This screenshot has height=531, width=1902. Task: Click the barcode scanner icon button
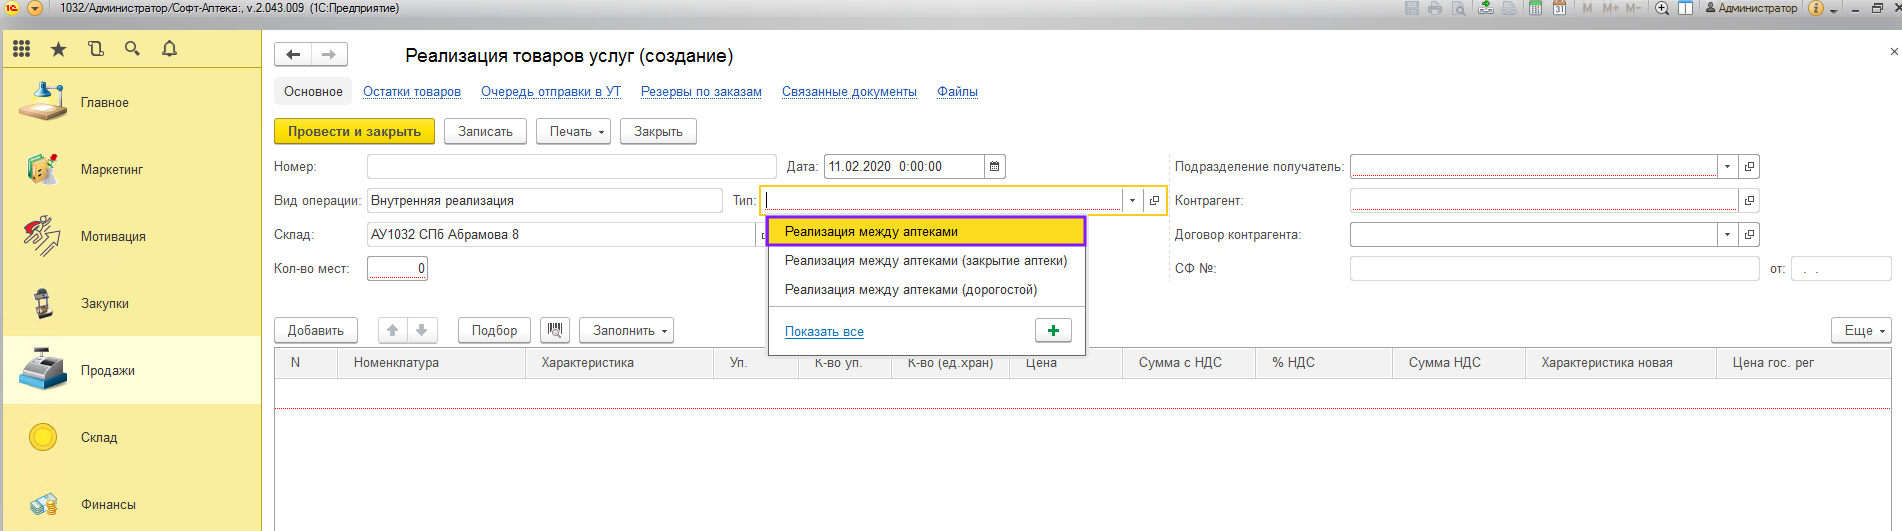[555, 330]
